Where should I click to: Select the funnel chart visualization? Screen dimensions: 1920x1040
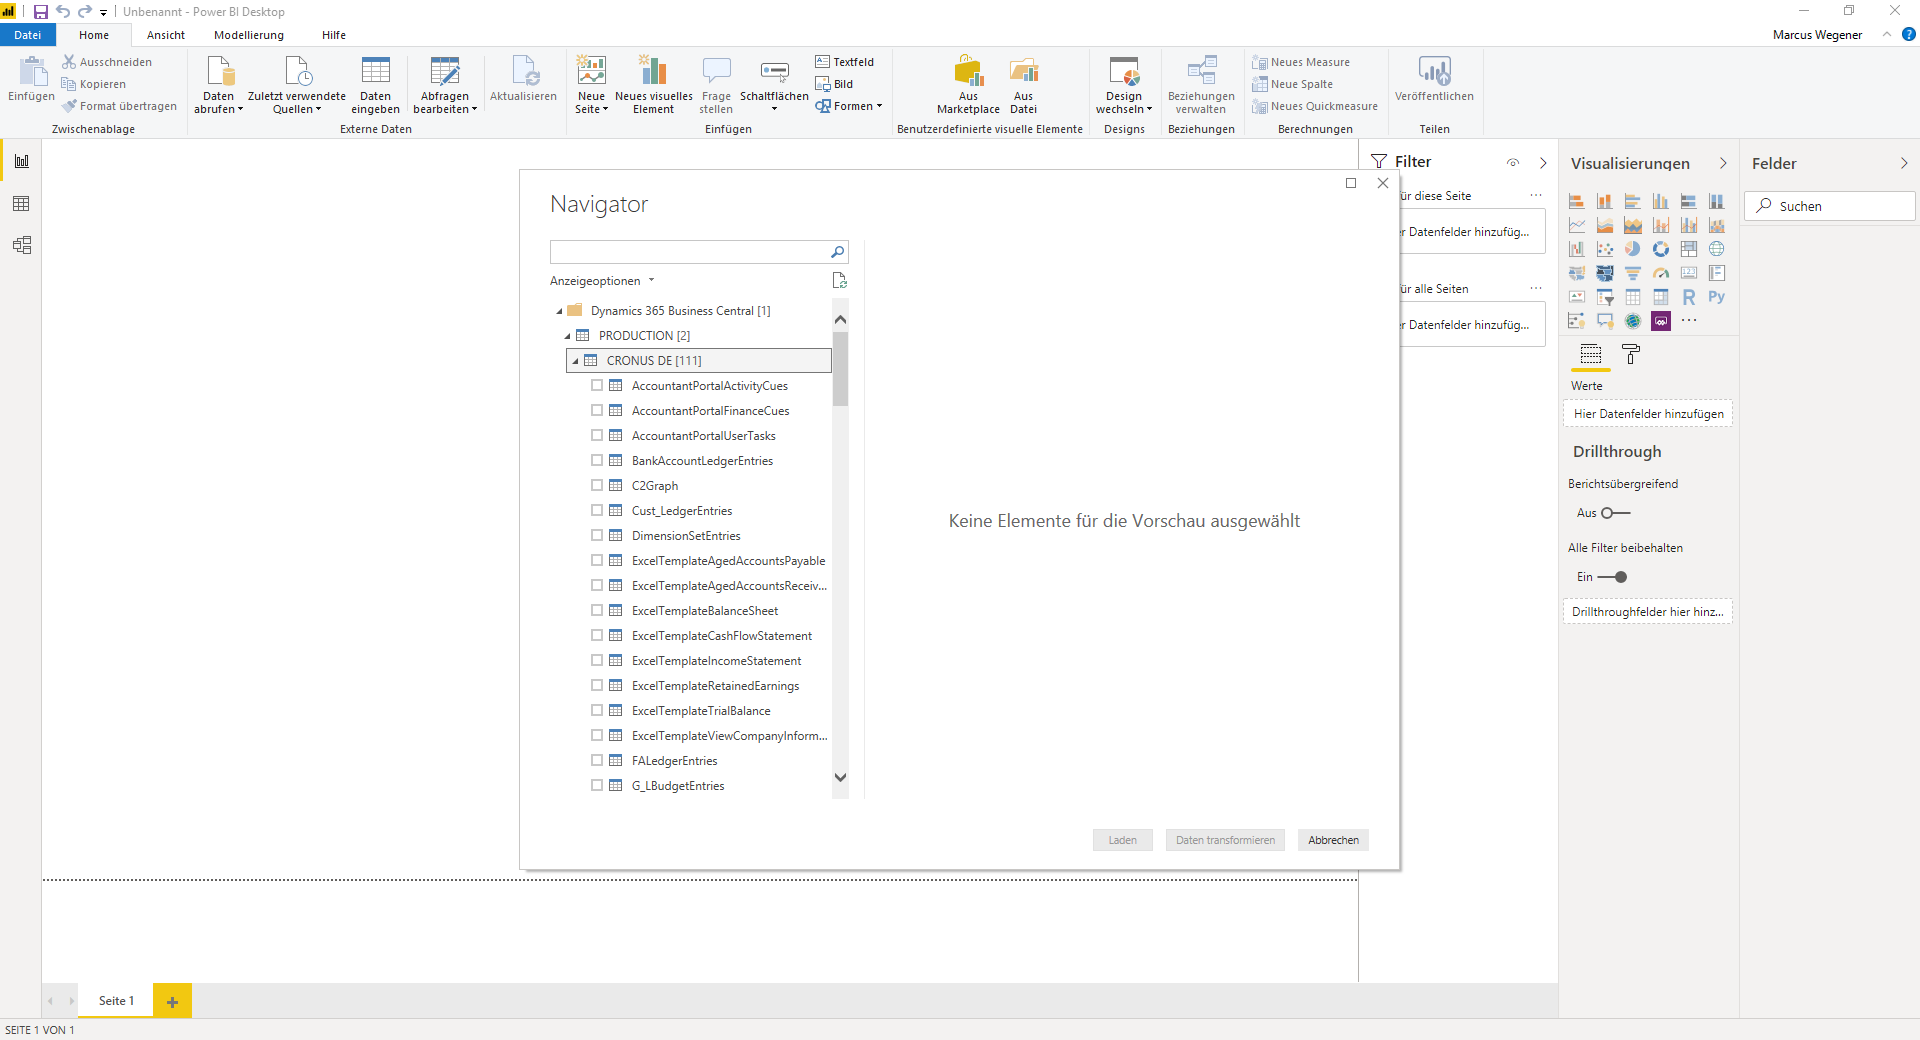click(1633, 273)
